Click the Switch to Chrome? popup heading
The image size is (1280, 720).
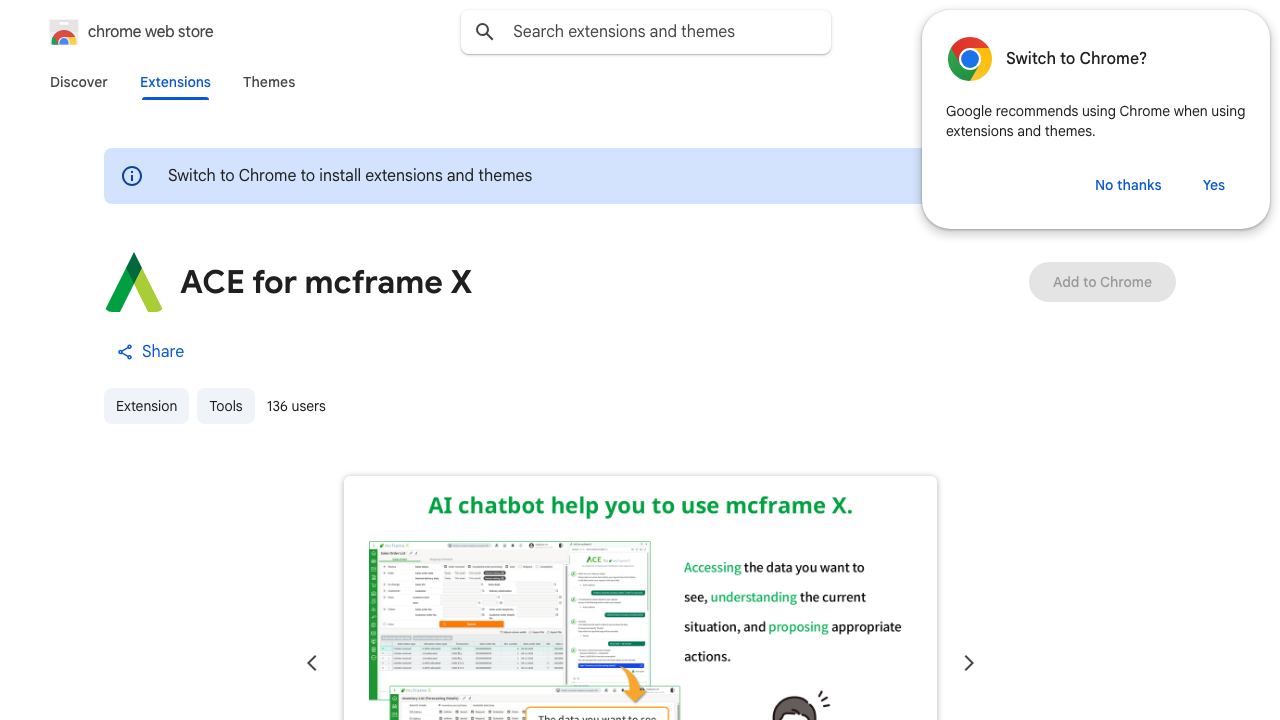tap(1076, 59)
